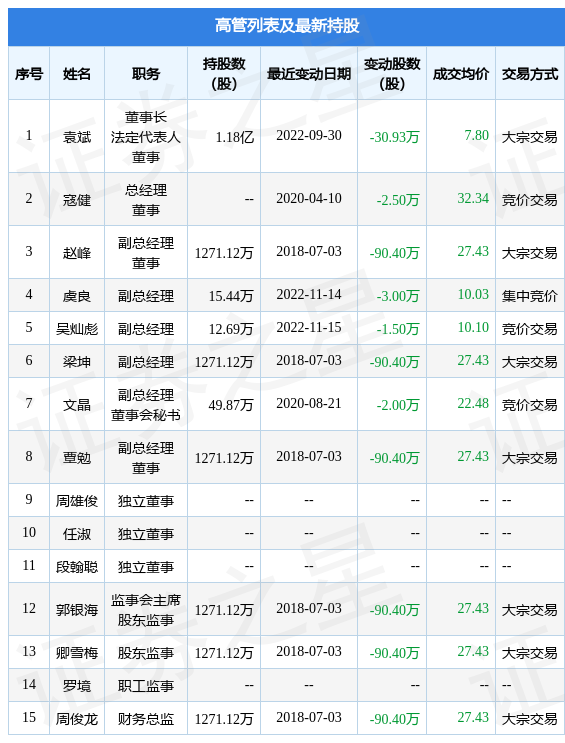Click the average price 32.34

tap(473, 198)
